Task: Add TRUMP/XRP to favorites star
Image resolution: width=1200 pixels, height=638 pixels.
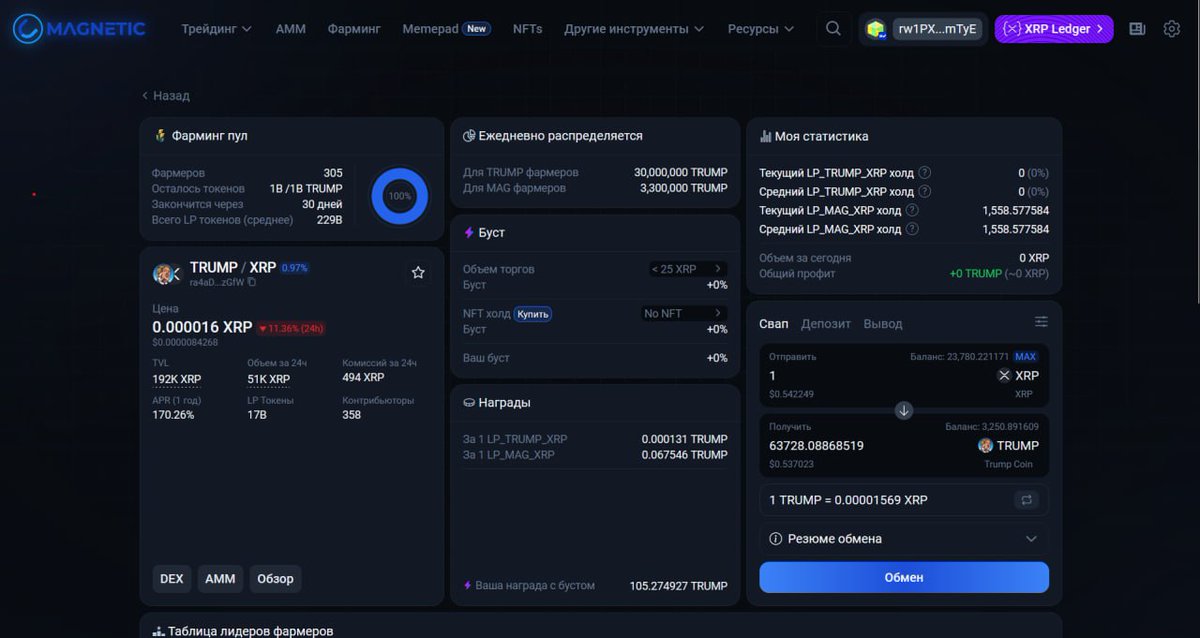Action: click(x=418, y=272)
